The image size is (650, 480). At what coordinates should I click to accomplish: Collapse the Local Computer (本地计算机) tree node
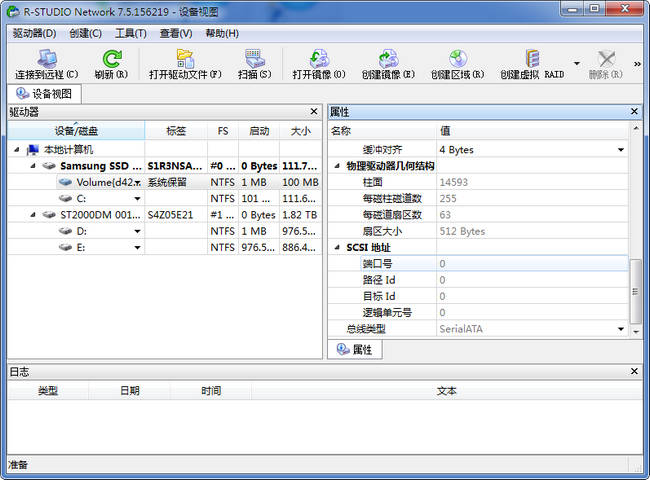pyautogui.click(x=17, y=150)
